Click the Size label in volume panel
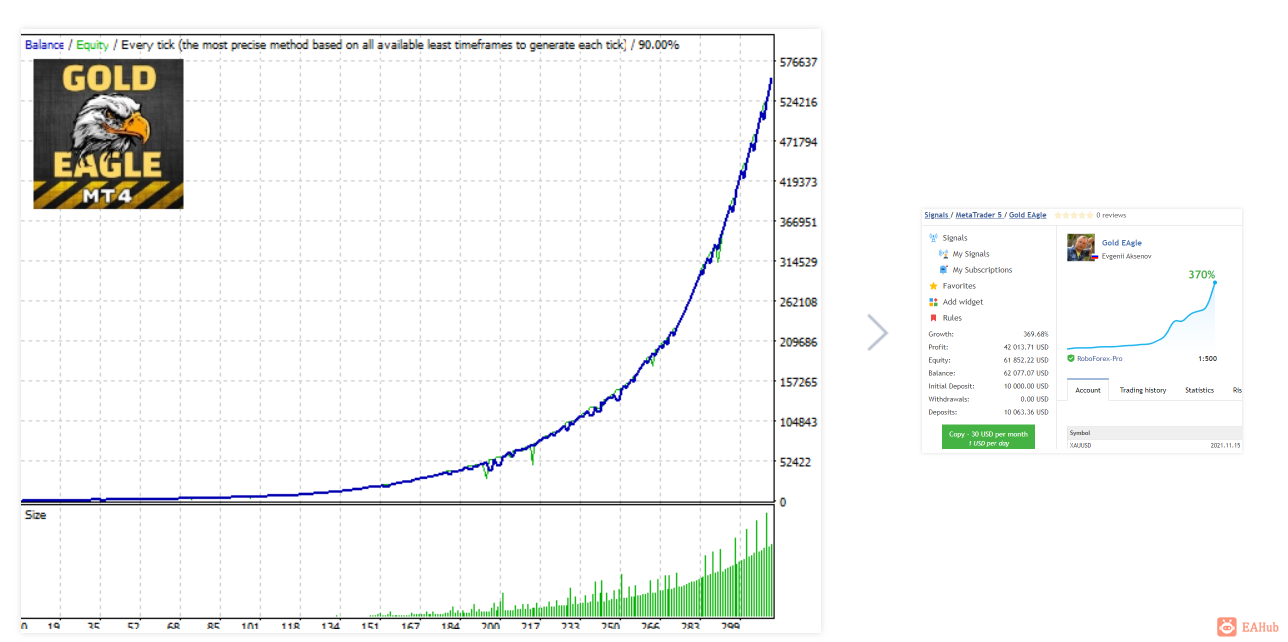This screenshot has width=1288, height=642. 35,515
